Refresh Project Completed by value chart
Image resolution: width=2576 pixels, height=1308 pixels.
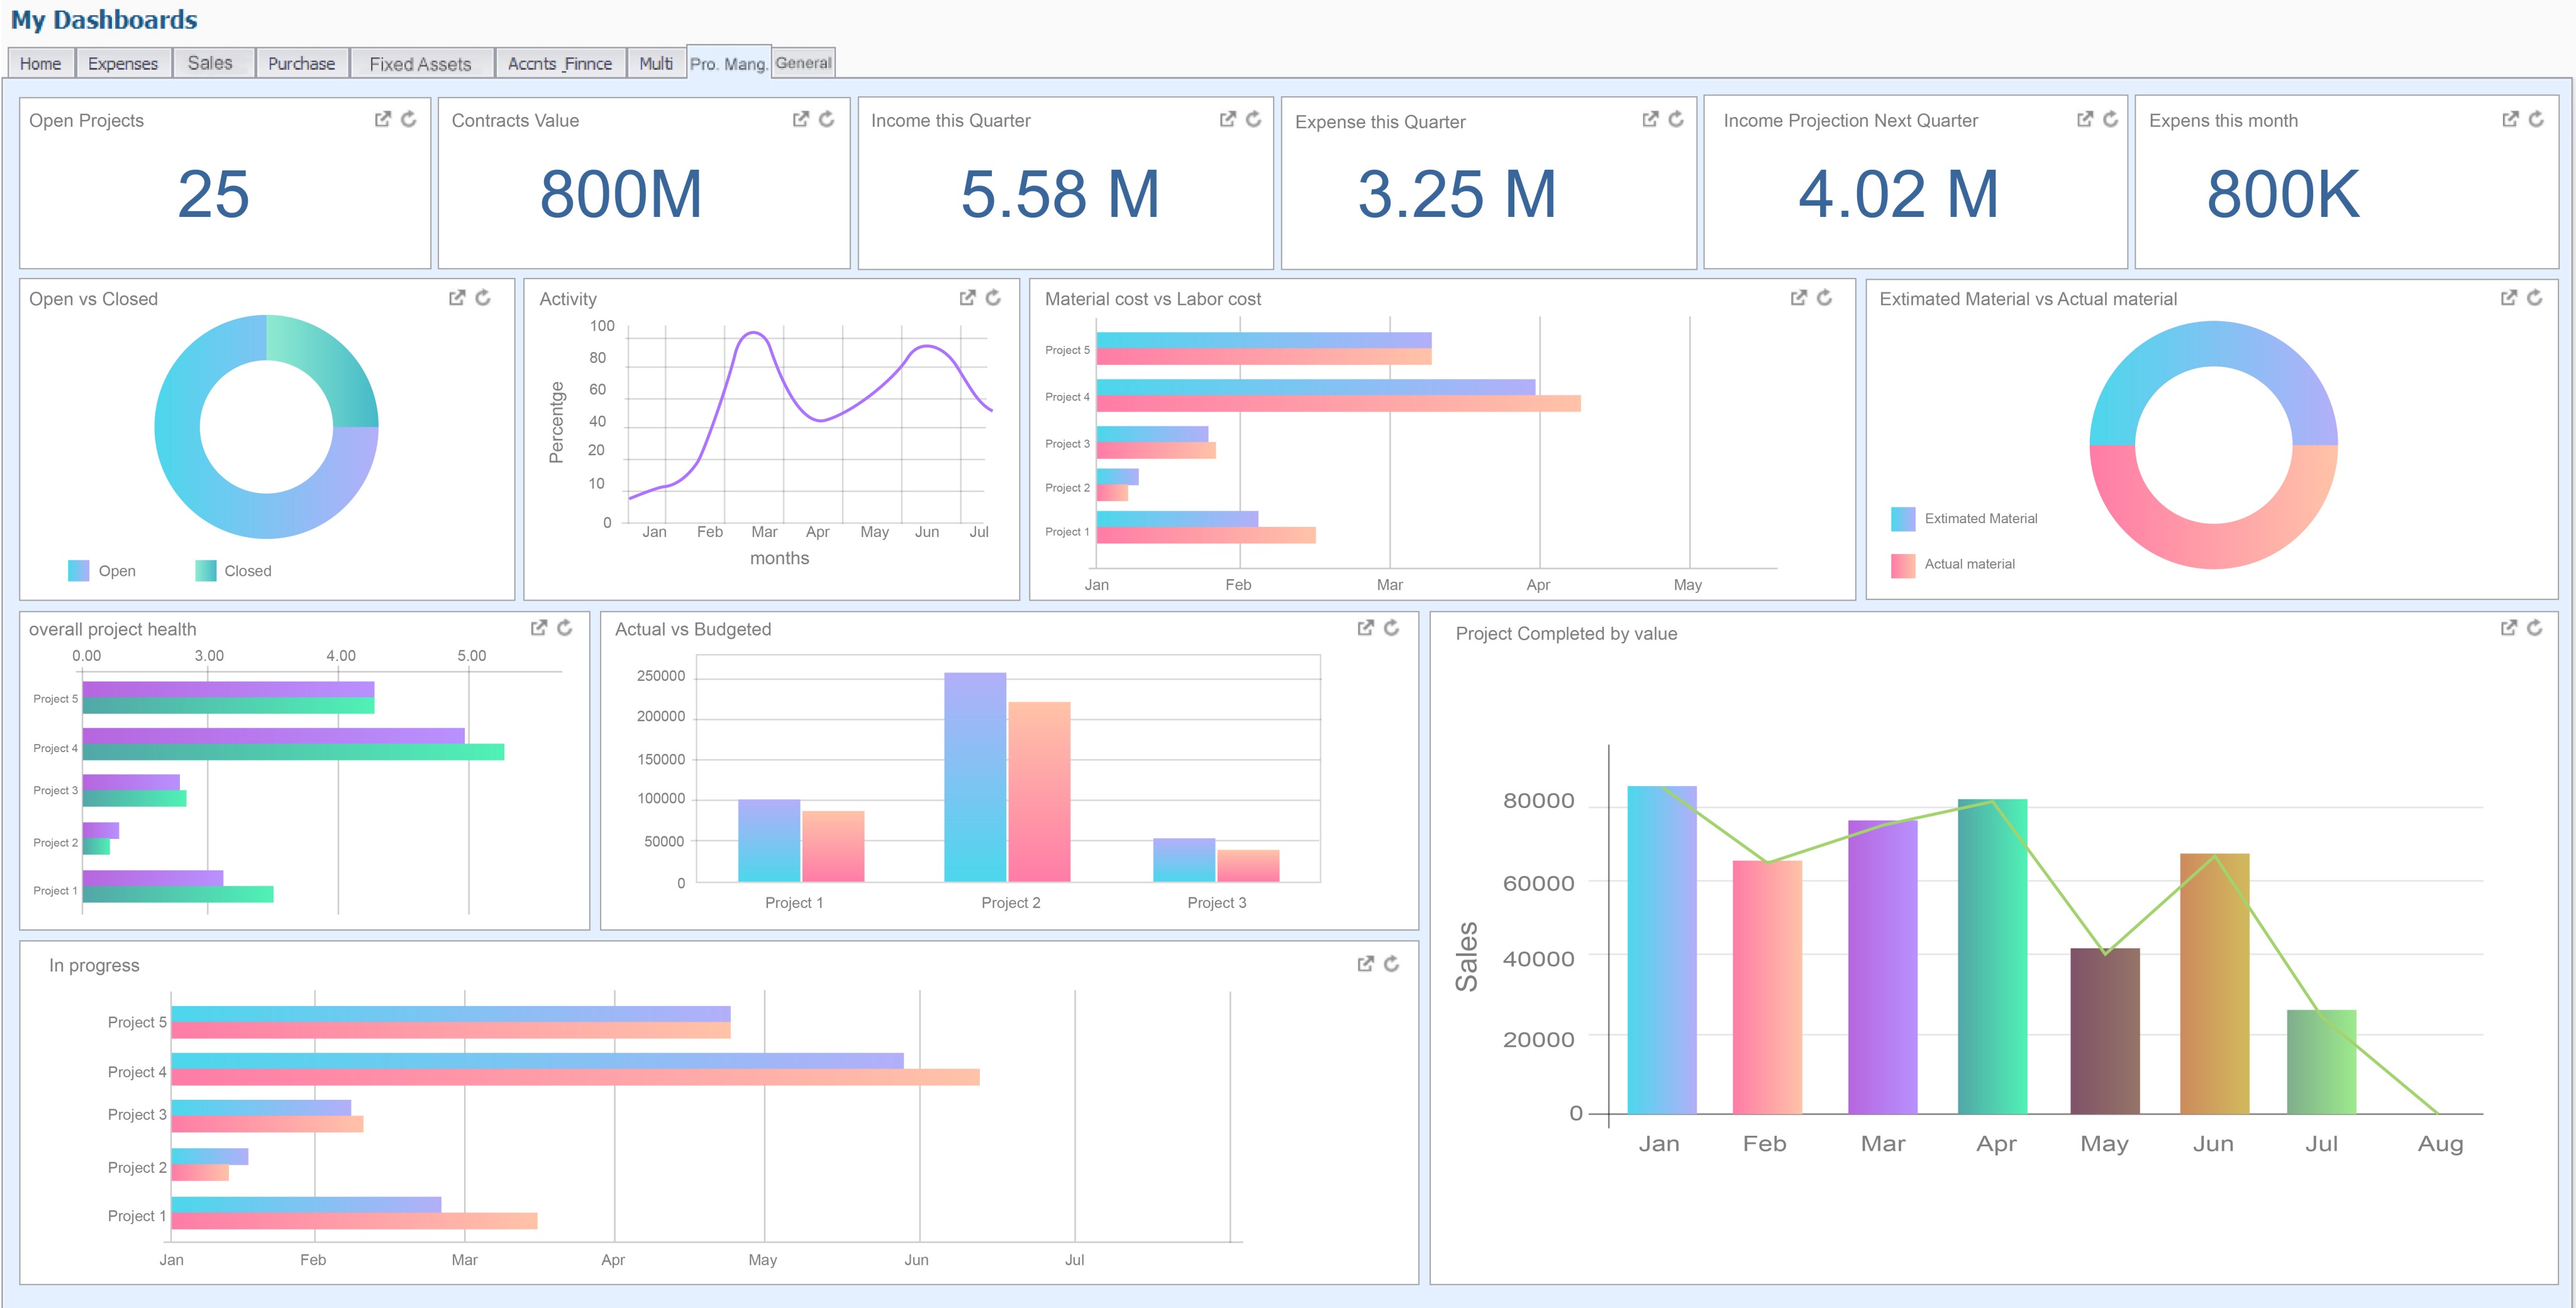click(x=2534, y=627)
